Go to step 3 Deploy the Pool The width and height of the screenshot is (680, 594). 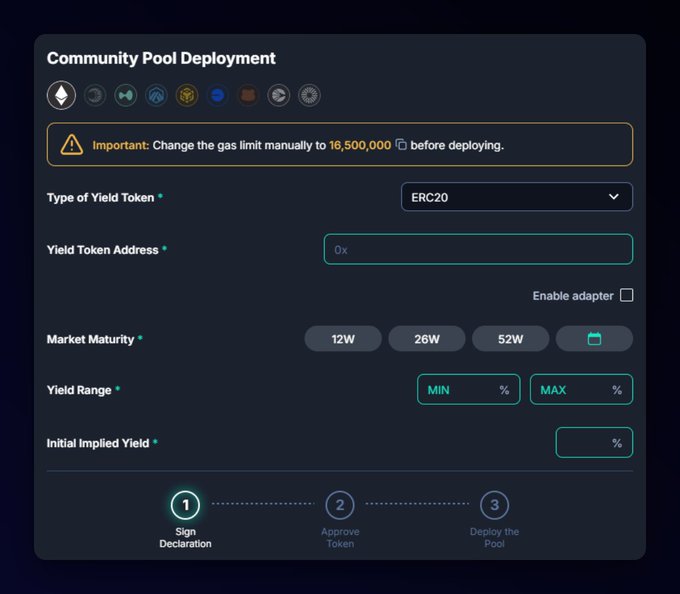pos(494,506)
